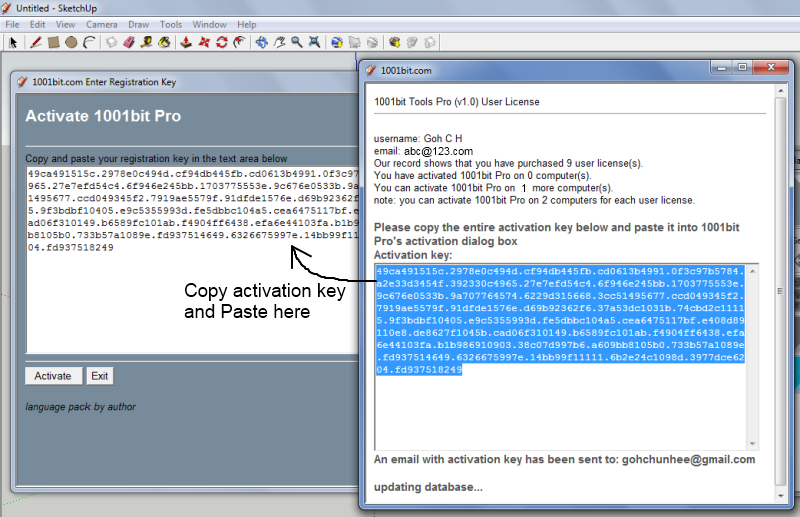Pick the pink Eraser tool
800x517 pixels.
129,42
